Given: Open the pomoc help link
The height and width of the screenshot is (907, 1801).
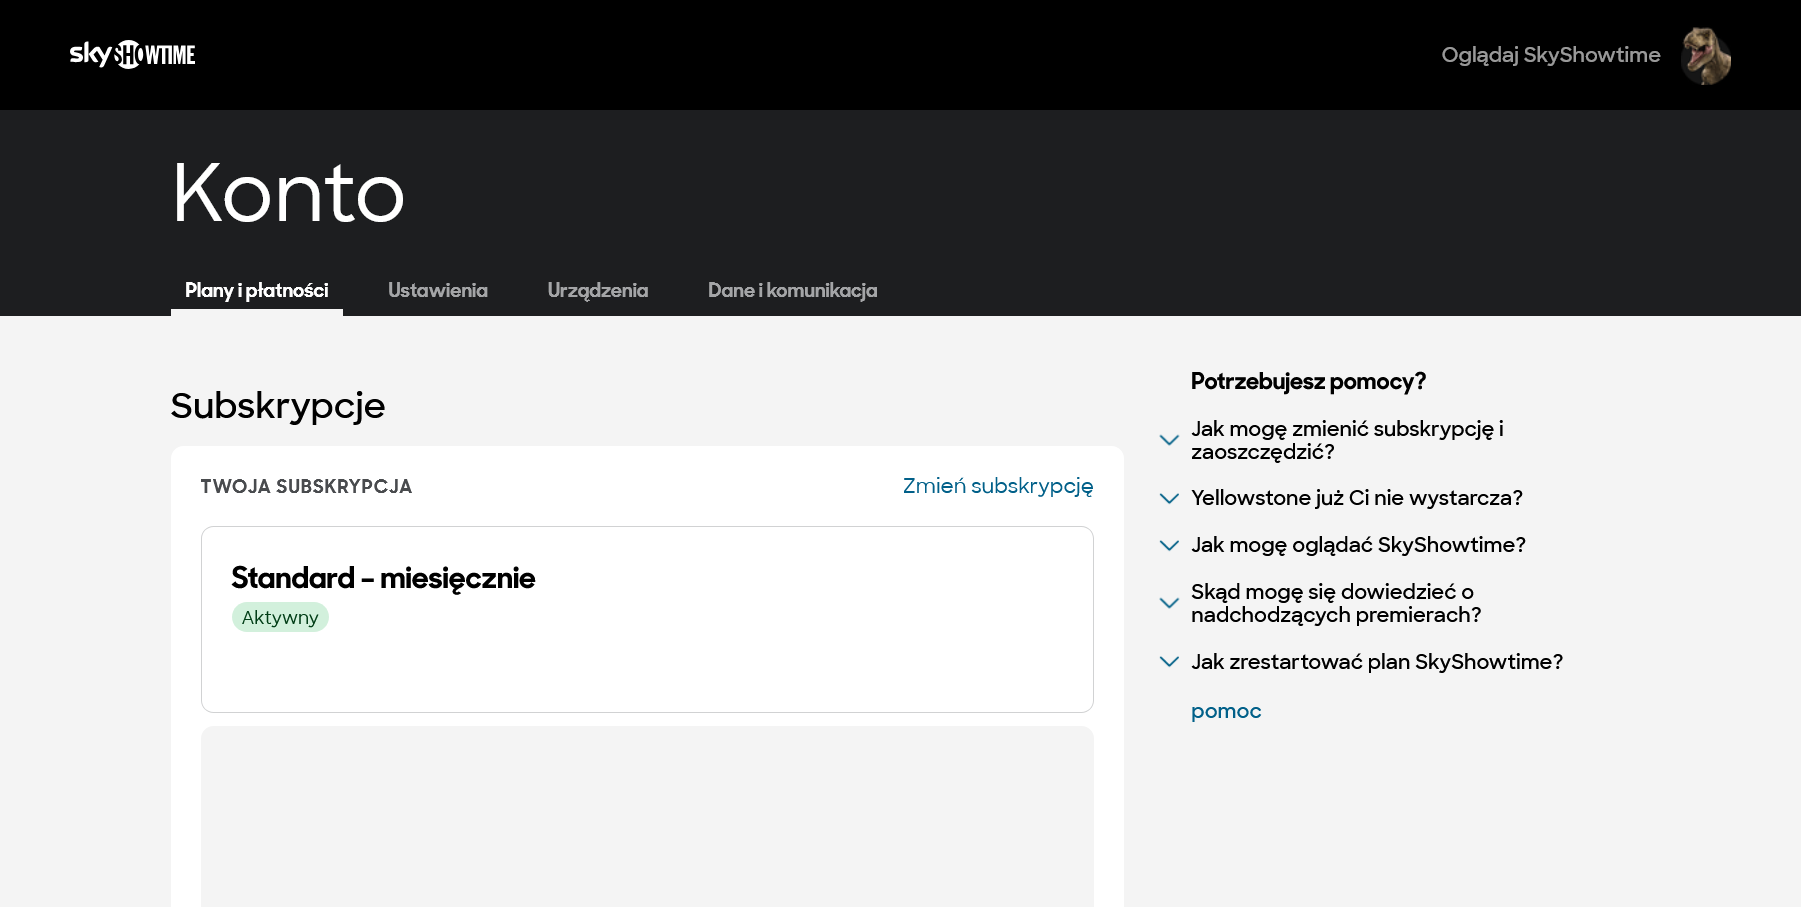Looking at the screenshot, I should (x=1225, y=711).
